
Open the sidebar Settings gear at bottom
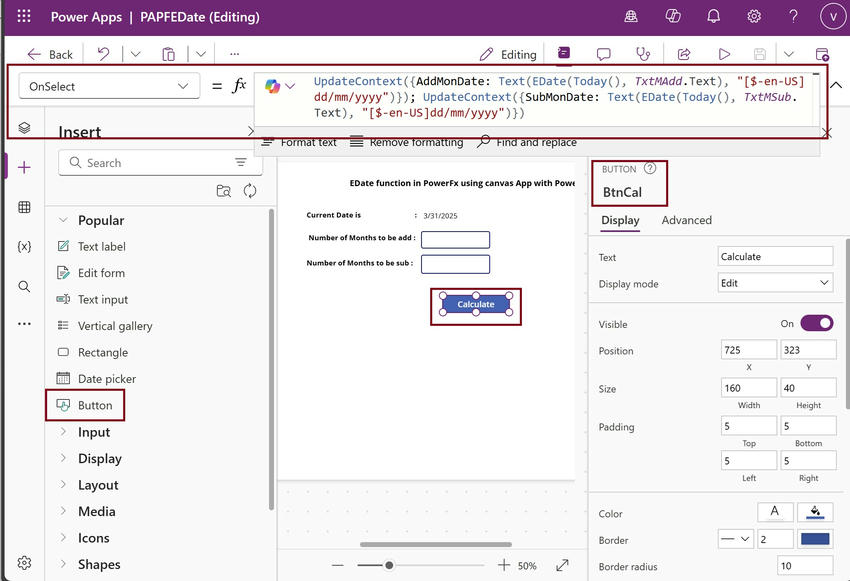coord(24,563)
